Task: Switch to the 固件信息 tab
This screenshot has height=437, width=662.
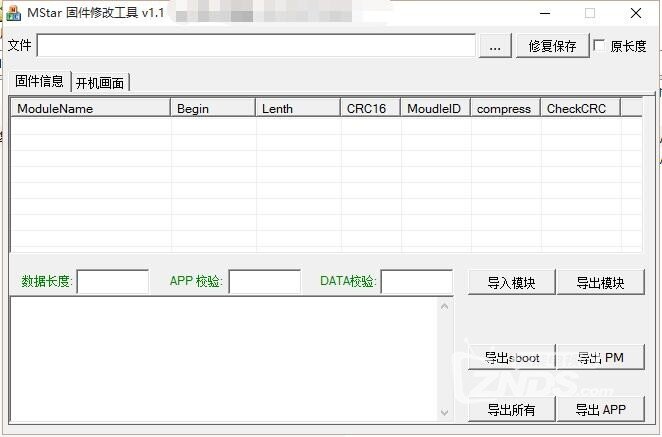Action: pyautogui.click(x=39, y=81)
